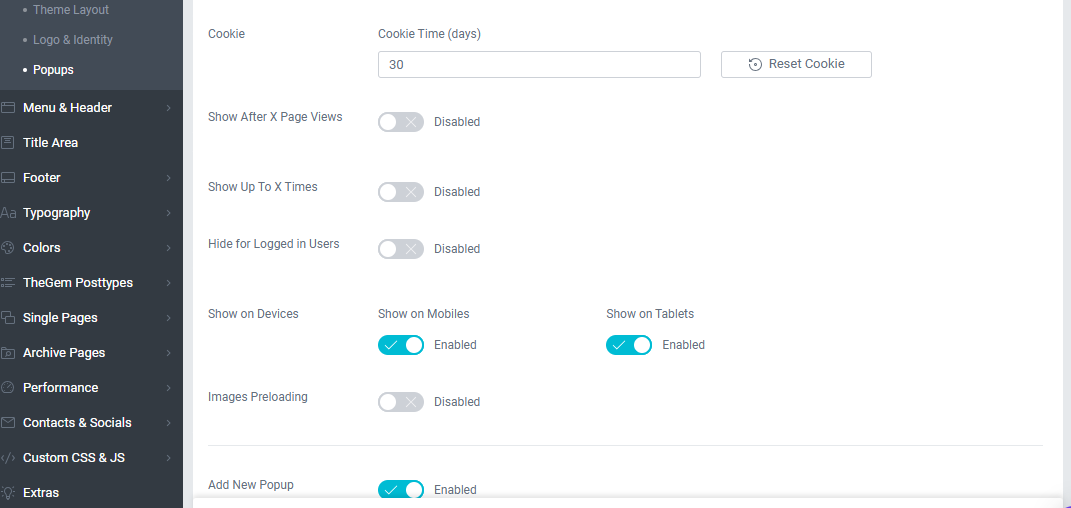Click the Extras lightbulb icon
This screenshot has width=1071, height=508.
tap(8, 492)
